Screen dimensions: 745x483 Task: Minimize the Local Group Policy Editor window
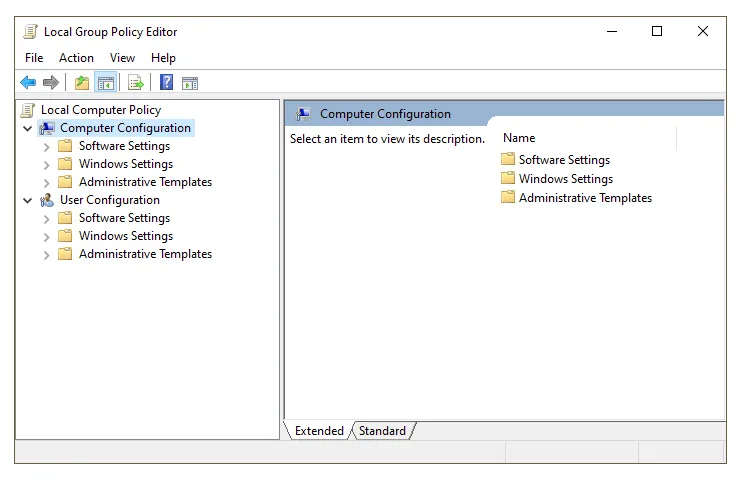coord(612,32)
